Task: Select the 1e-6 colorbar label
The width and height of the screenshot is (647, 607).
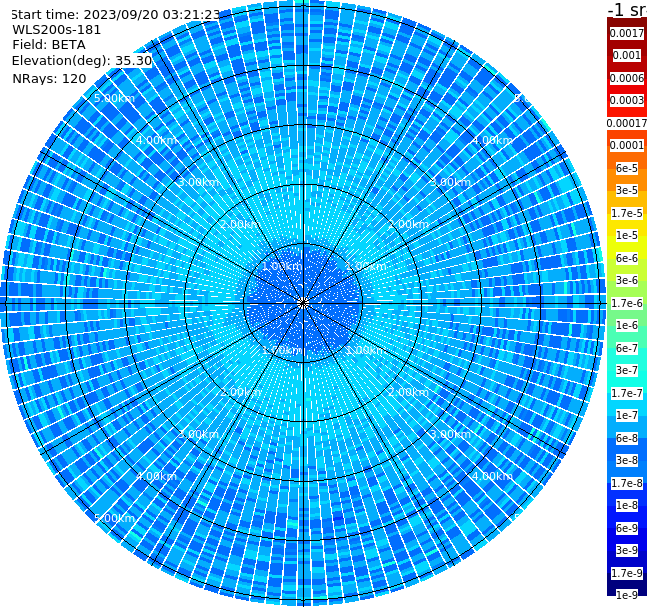Action: pyautogui.click(x=627, y=325)
